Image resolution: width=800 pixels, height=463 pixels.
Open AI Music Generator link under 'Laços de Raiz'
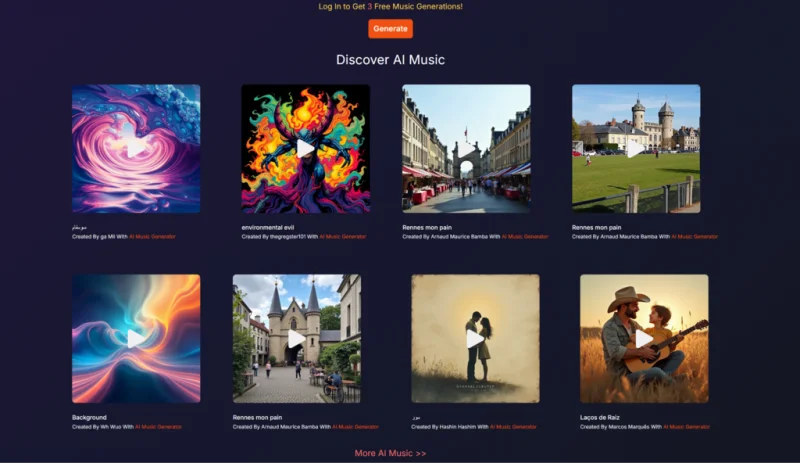(x=684, y=427)
